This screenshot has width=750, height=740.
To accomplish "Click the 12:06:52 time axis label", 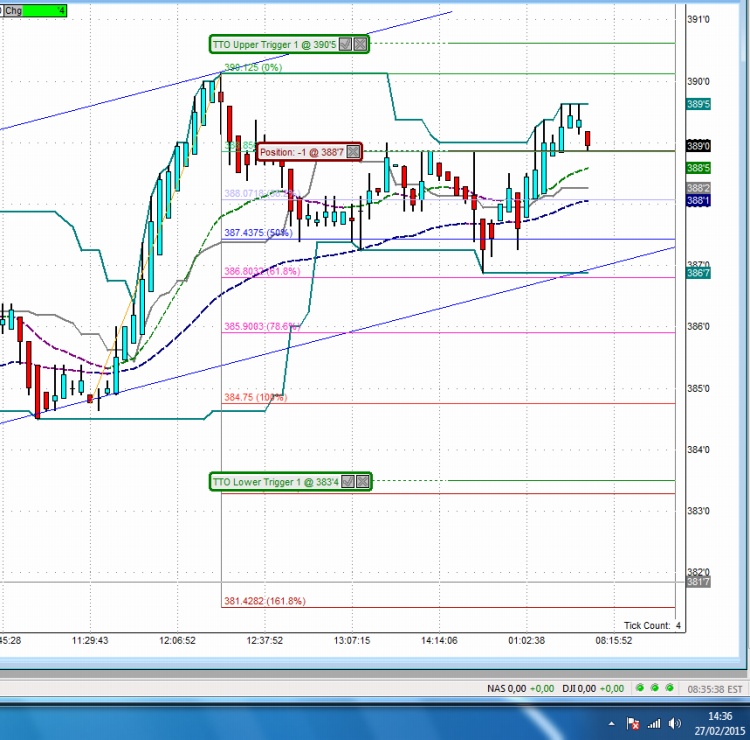I will tap(177, 640).
